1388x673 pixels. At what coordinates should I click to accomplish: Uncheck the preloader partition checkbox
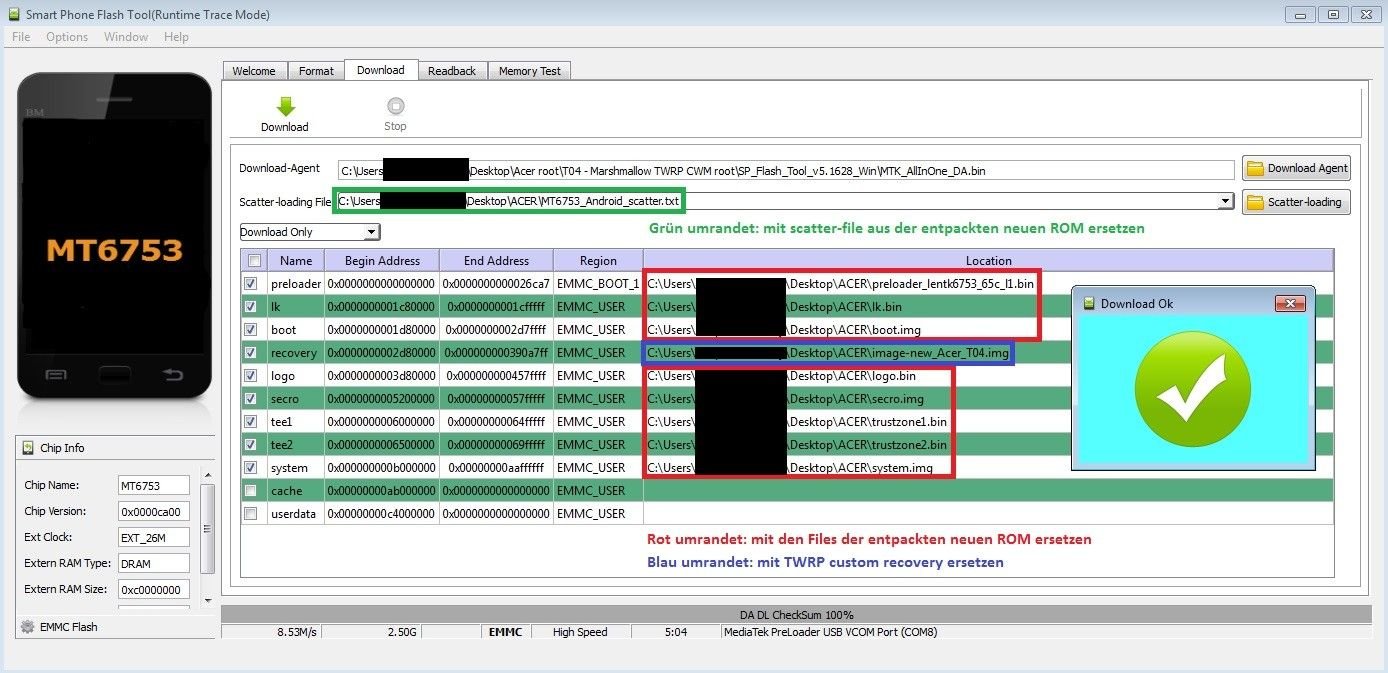point(250,284)
